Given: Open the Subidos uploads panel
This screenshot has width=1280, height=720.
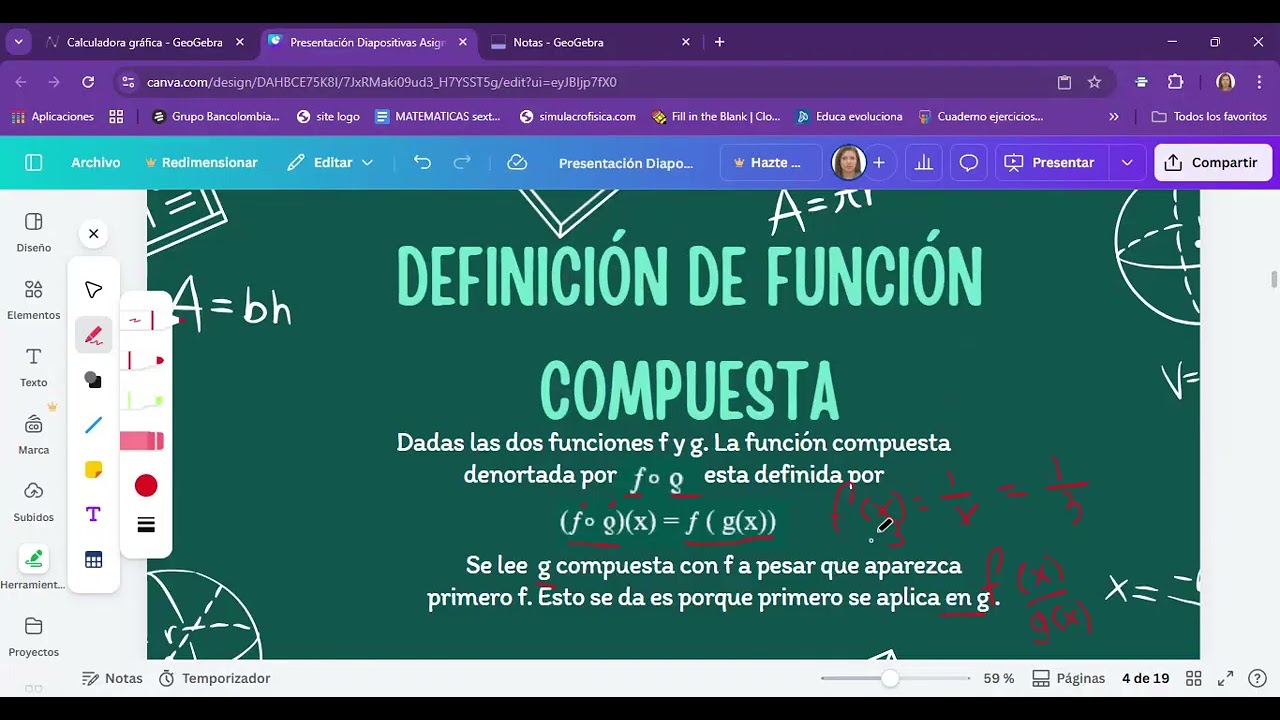Looking at the screenshot, I should click(33, 502).
